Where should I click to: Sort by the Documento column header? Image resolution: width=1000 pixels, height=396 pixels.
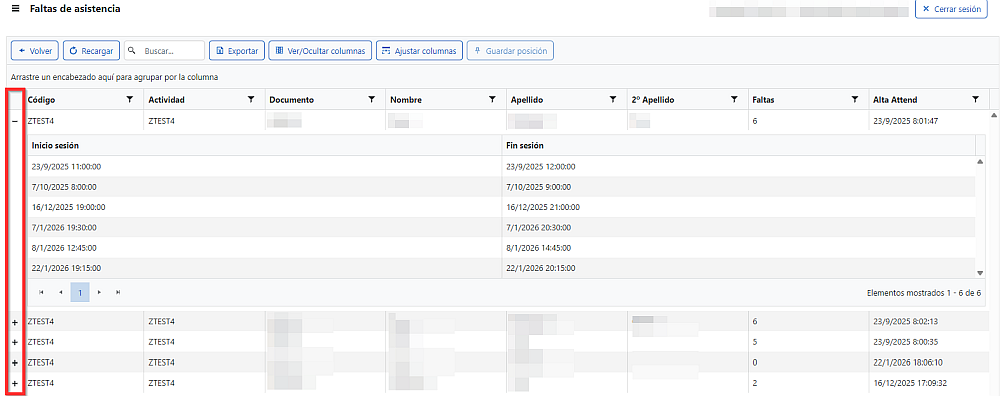coord(291,99)
